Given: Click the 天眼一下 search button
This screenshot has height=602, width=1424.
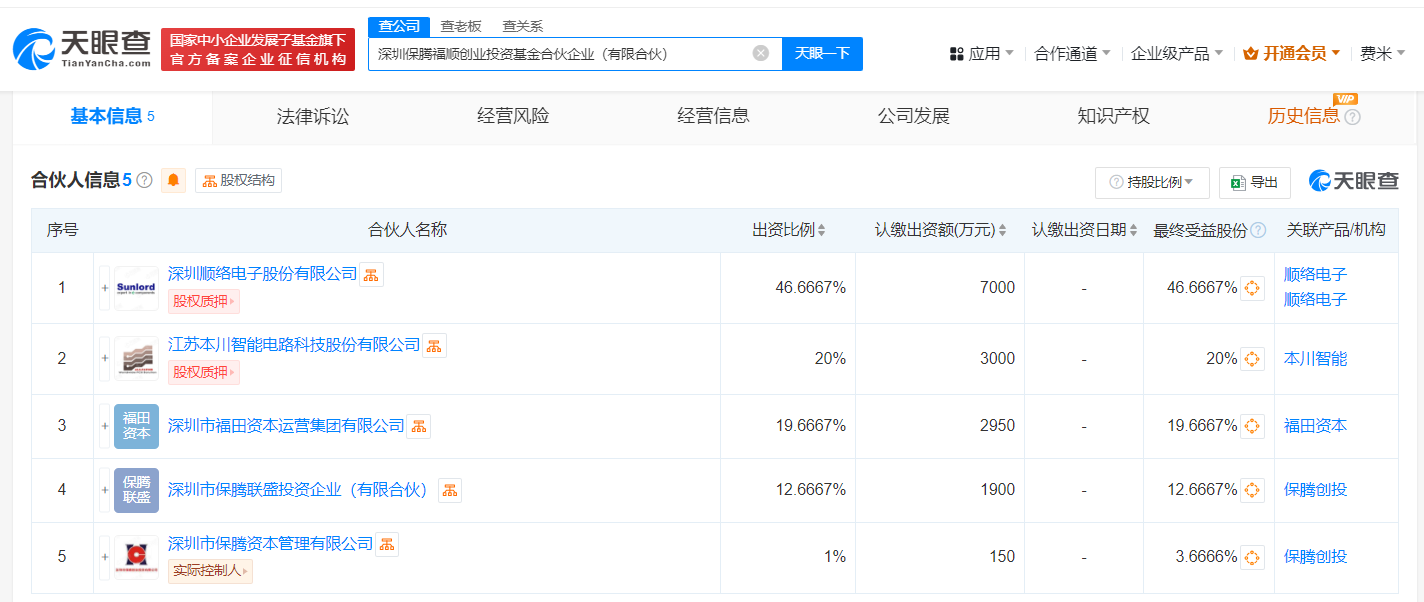Looking at the screenshot, I should [x=822, y=53].
